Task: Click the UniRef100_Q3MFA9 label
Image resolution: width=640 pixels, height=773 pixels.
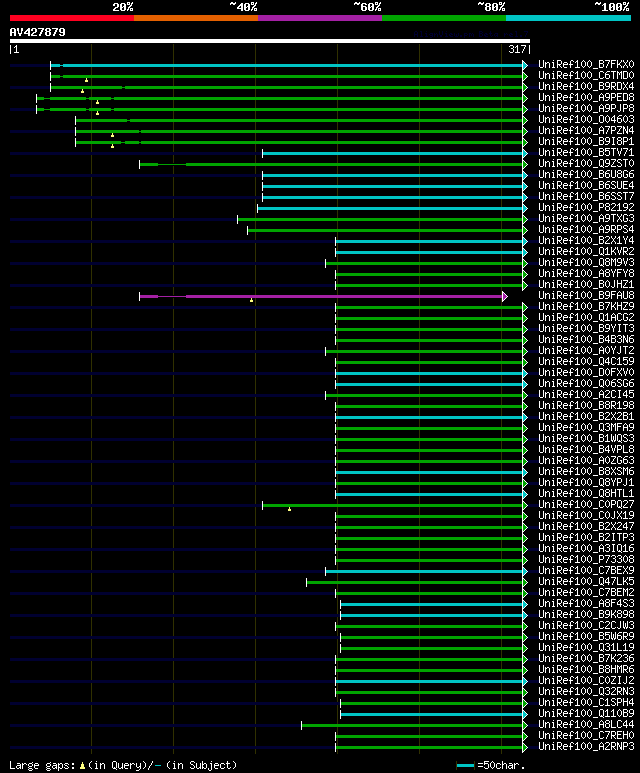Action: (586, 427)
